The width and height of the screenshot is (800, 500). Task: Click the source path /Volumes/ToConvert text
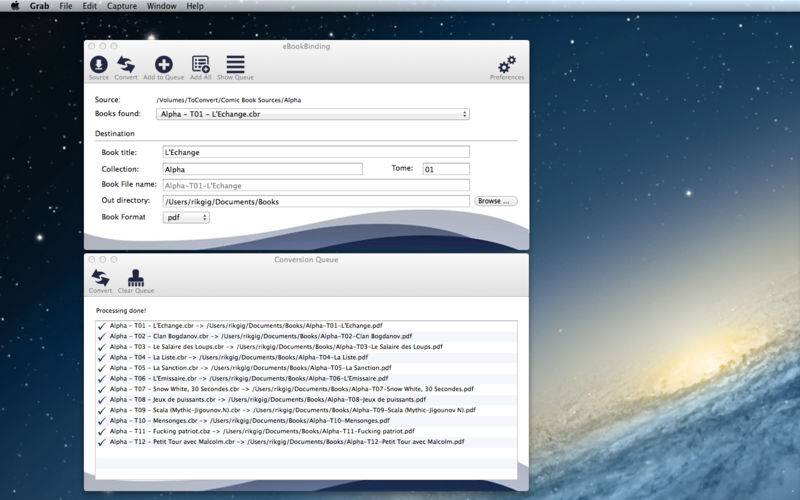(x=229, y=100)
